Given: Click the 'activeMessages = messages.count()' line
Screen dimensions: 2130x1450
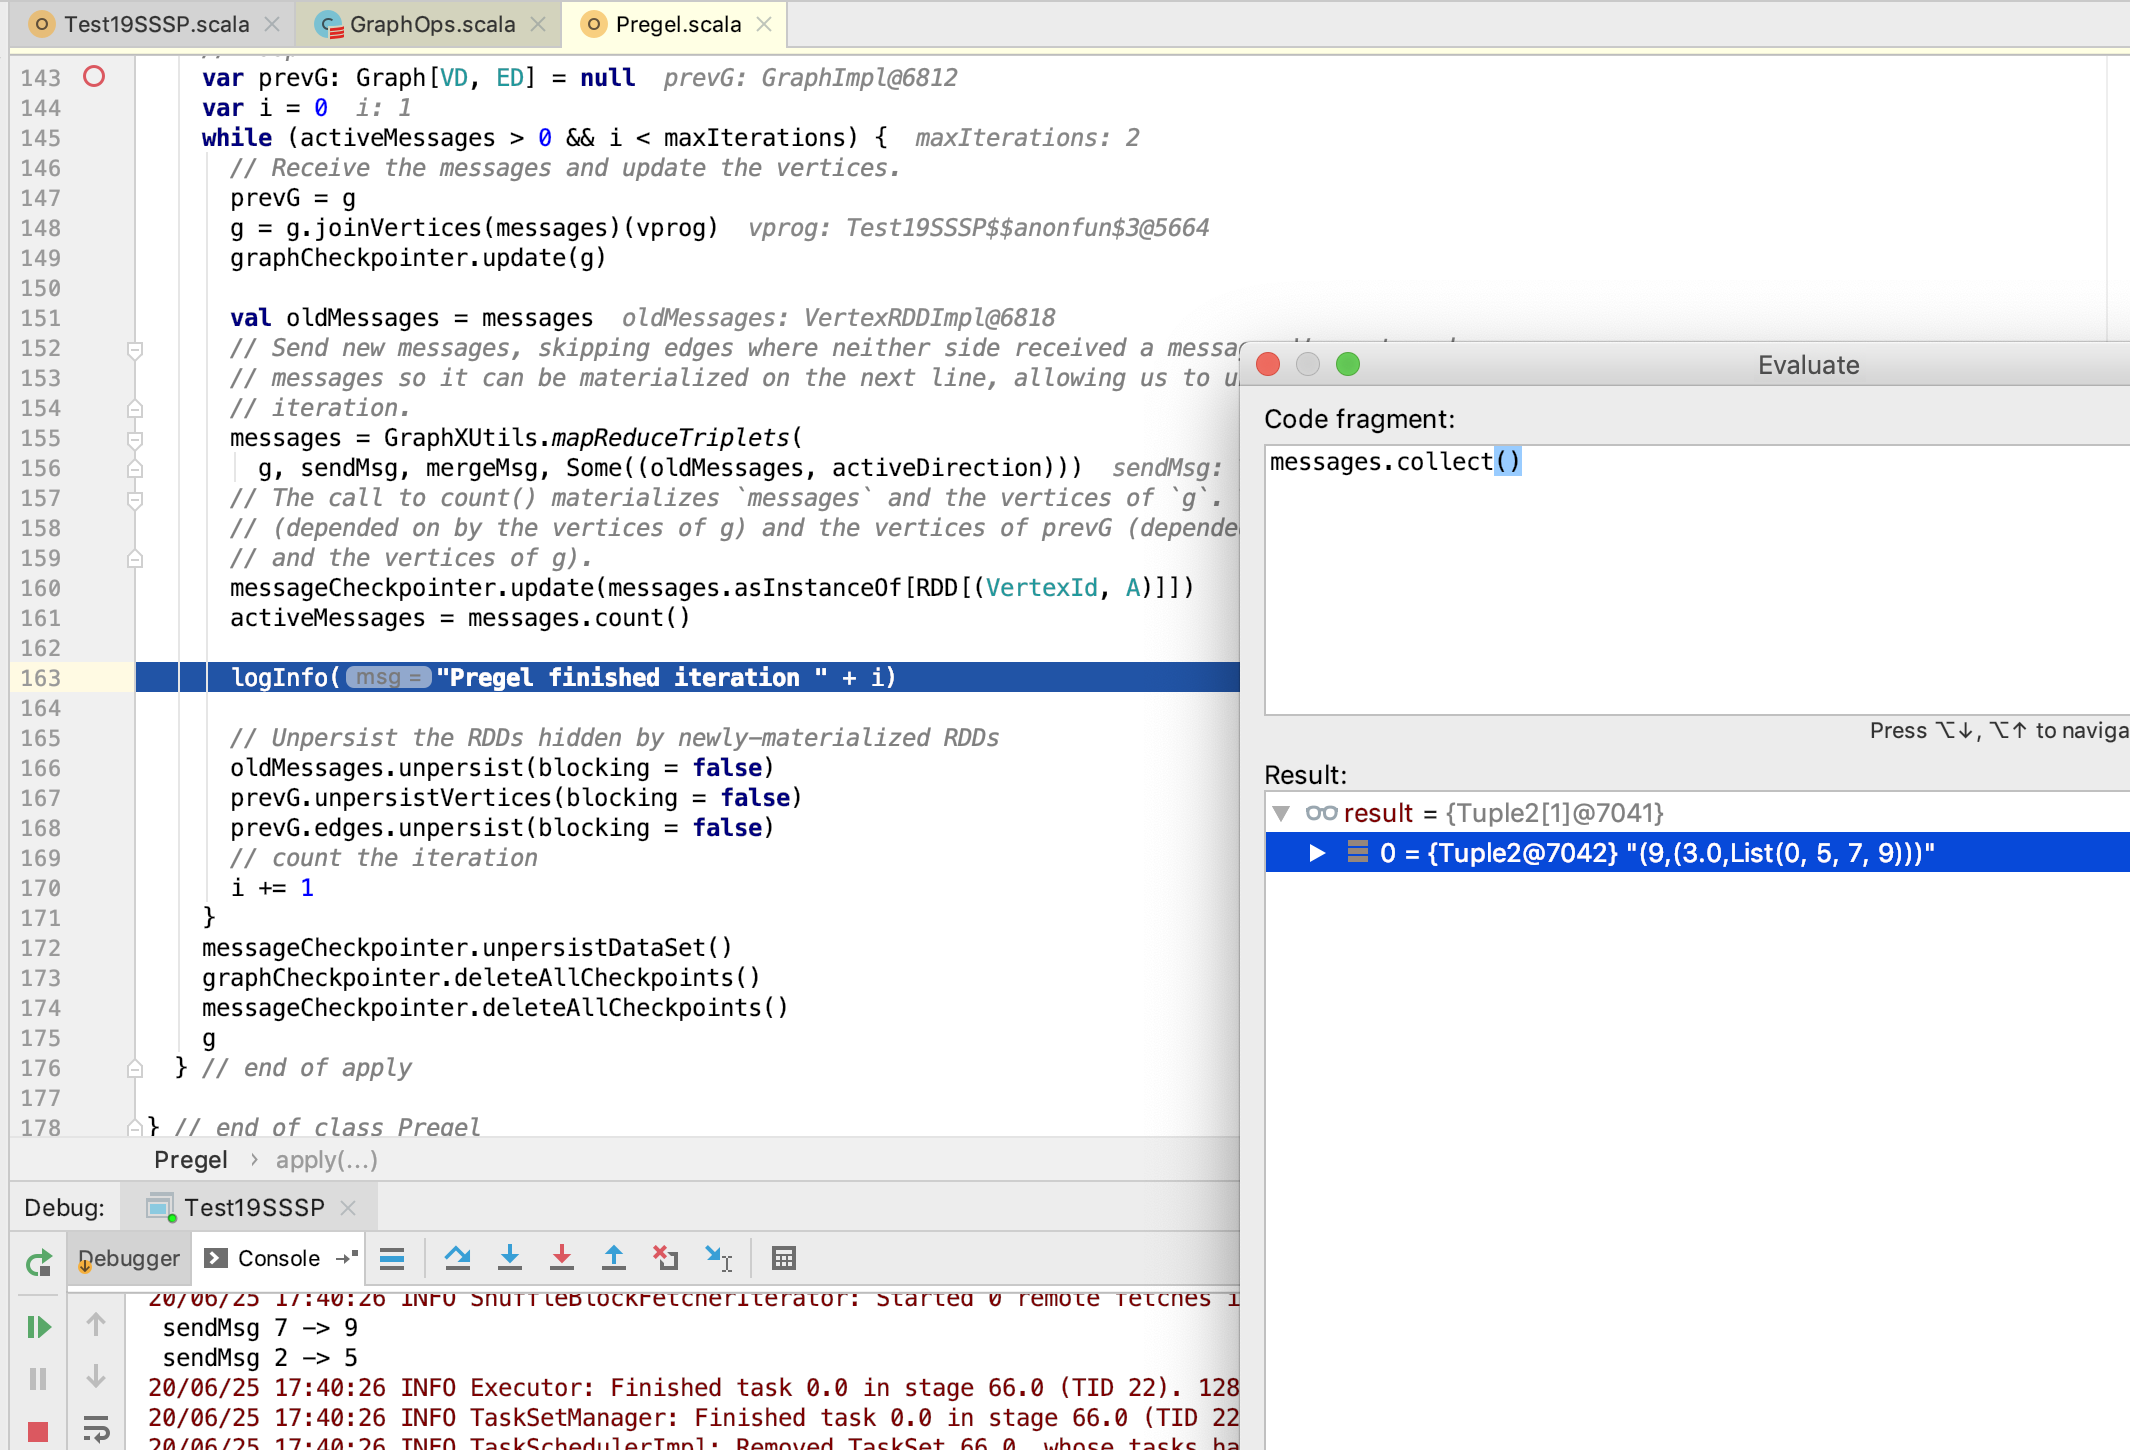Looking at the screenshot, I should [x=460, y=618].
